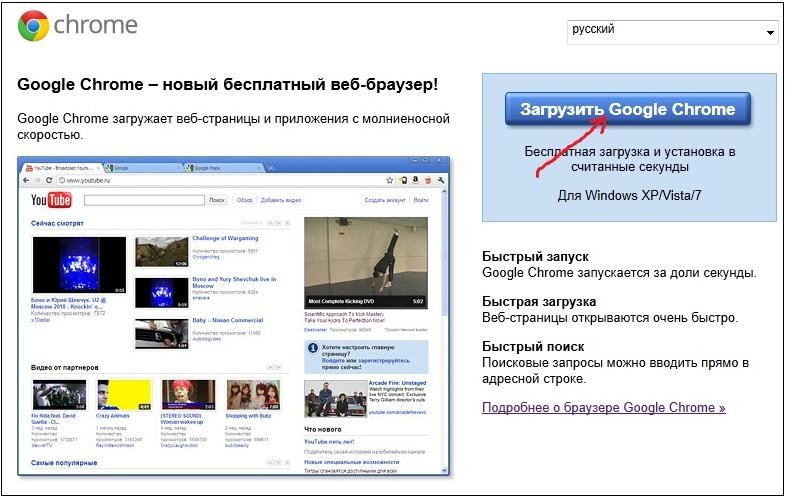The width and height of the screenshot is (787, 499).
Task: Open the Добавить видео link
Action: [x=281, y=200]
